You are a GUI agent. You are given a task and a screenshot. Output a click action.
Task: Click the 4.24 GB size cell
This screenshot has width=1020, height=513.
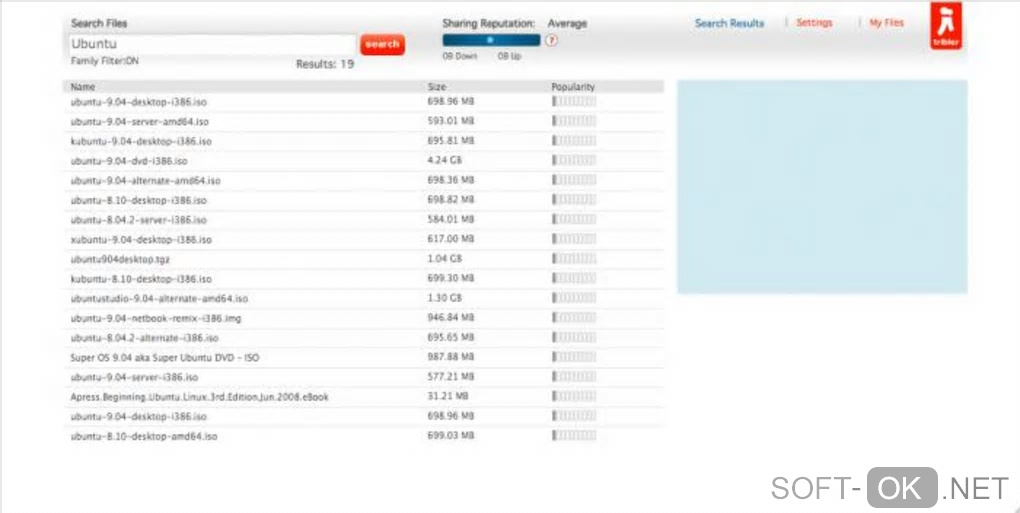click(x=444, y=160)
